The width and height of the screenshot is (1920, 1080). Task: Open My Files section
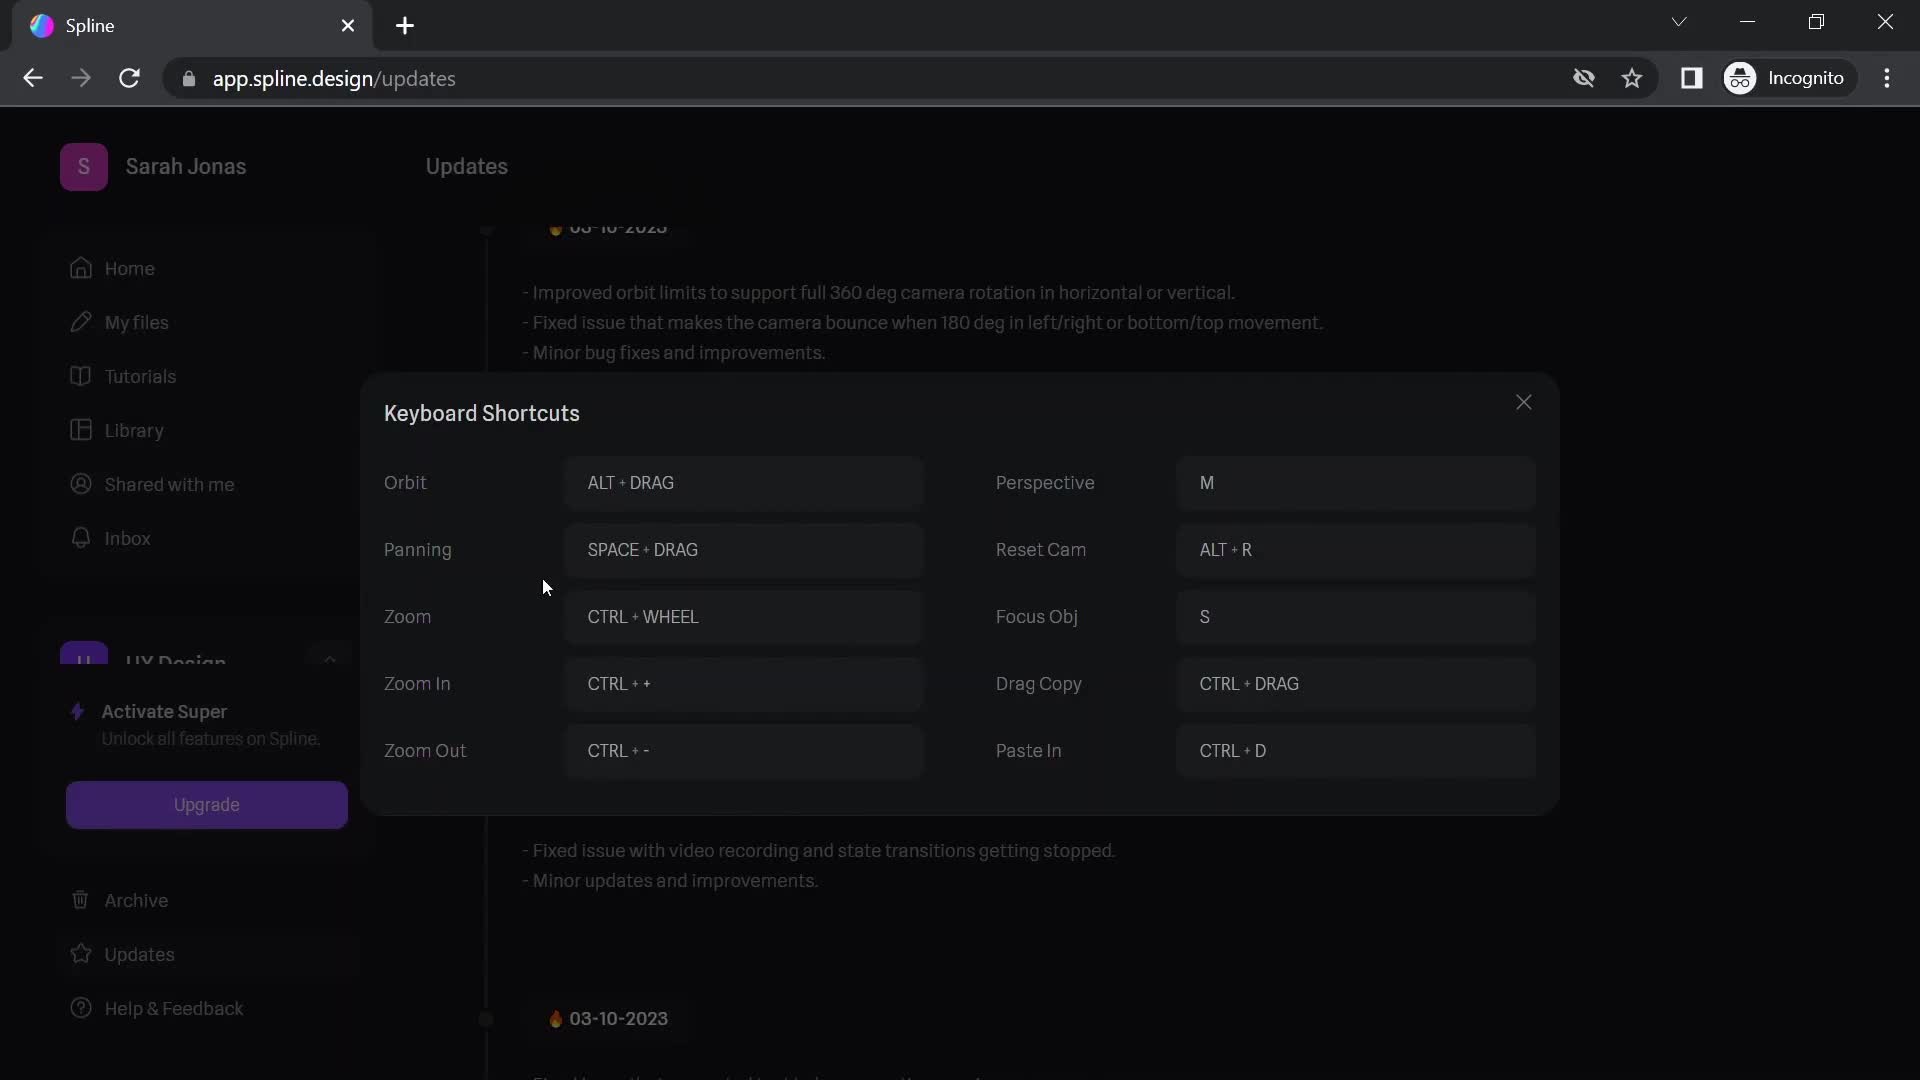click(x=136, y=322)
